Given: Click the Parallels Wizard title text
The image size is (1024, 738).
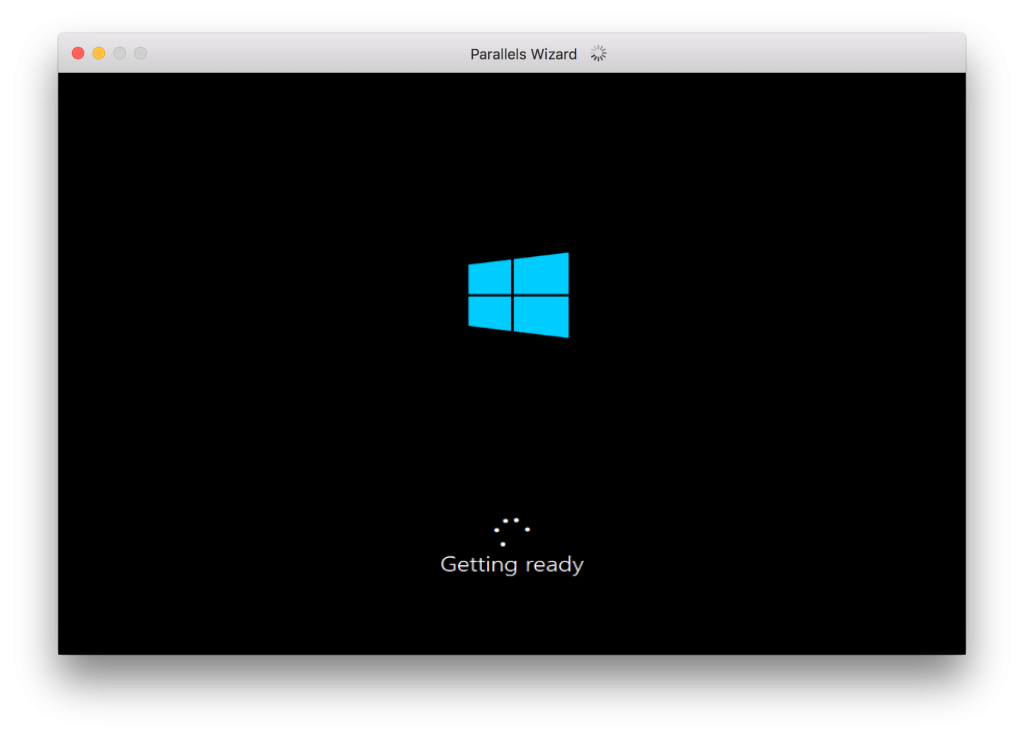Looking at the screenshot, I should [x=524, y=54].
